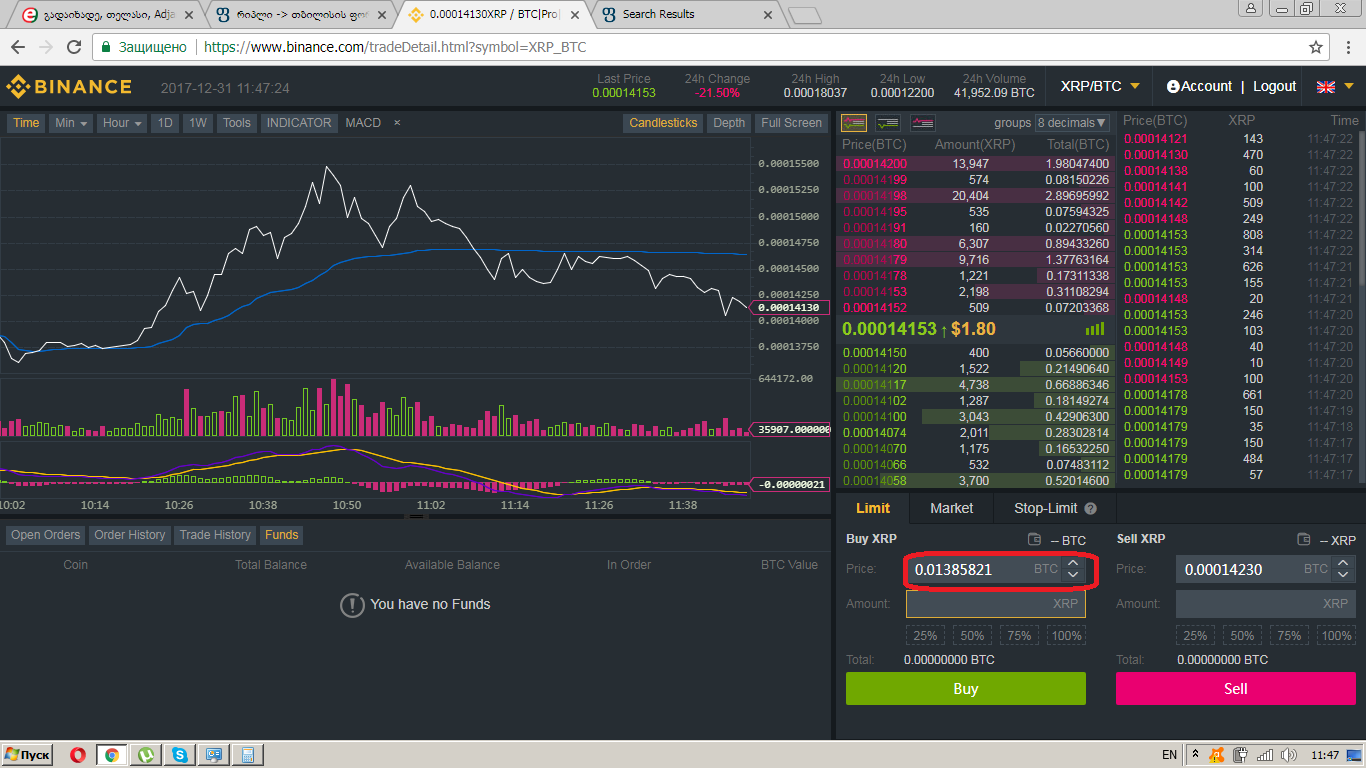The image size is (1366, 768).
Task: Click the Logout link
Action: pyautogui.click(x=1275, y=87)
